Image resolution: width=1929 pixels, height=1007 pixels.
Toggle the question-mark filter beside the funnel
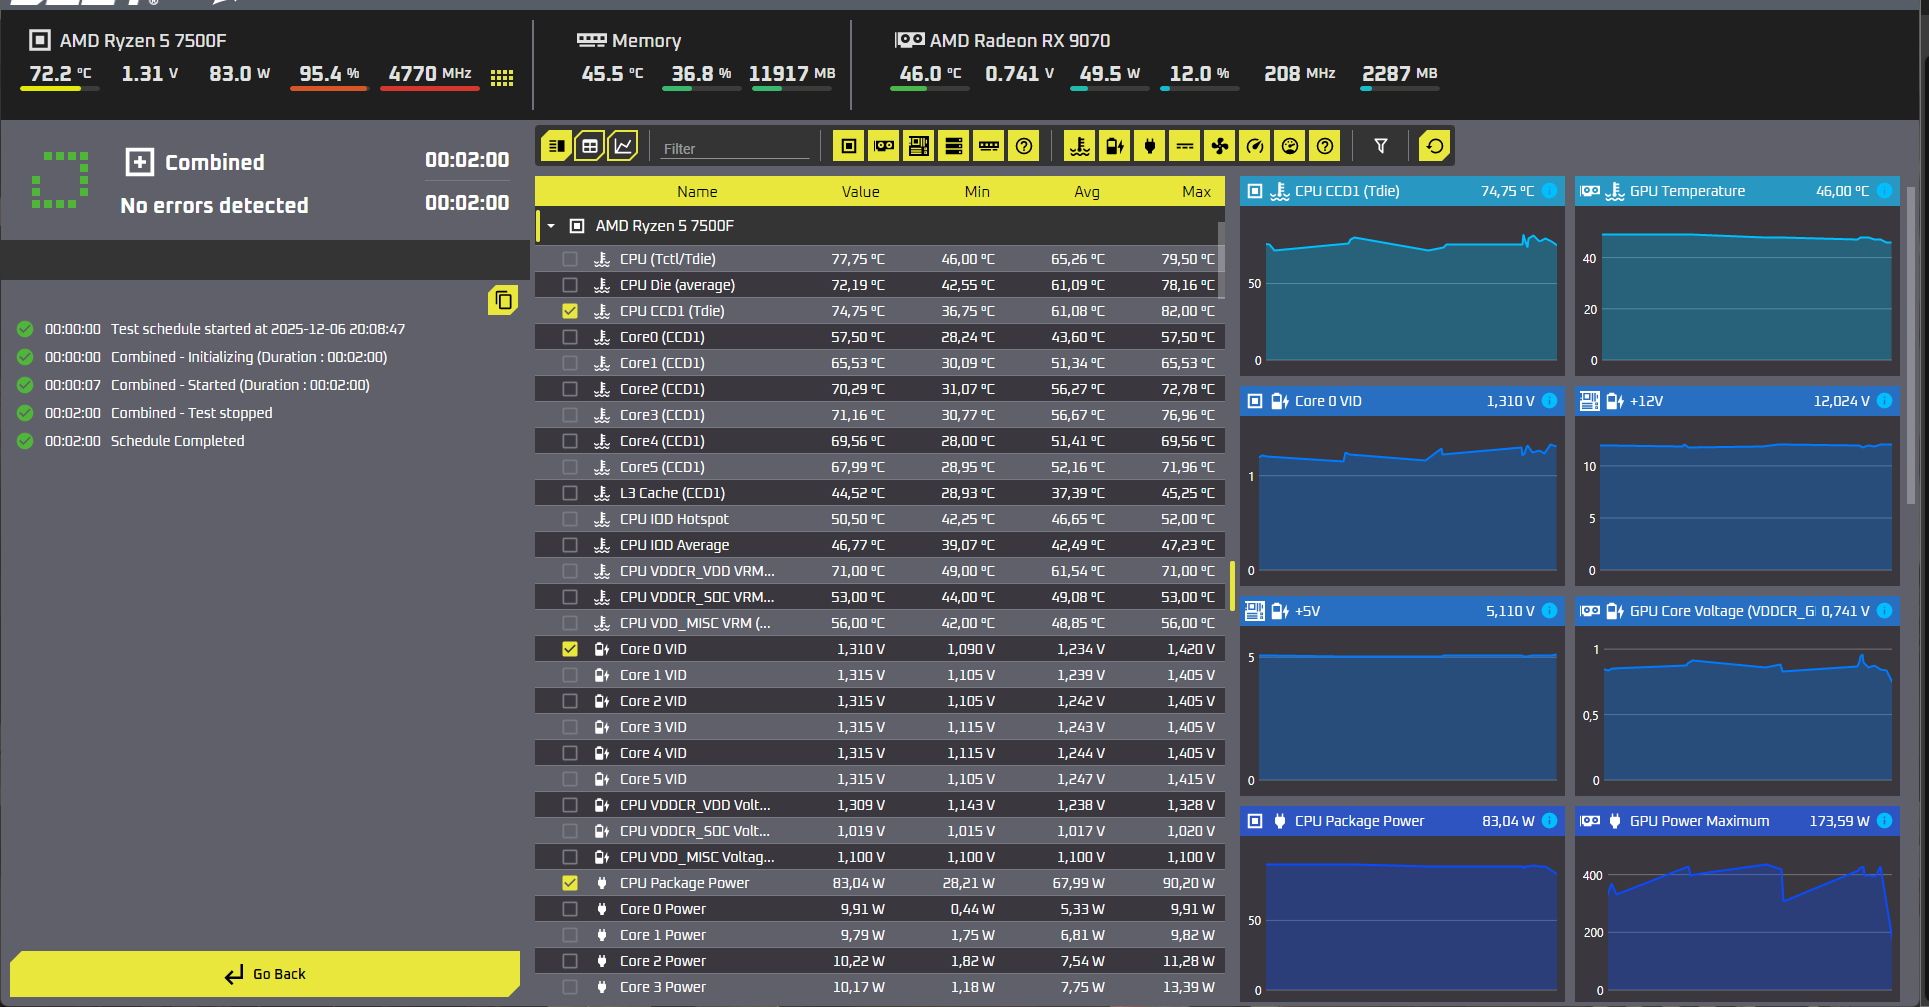click(x=1325, y=146)
